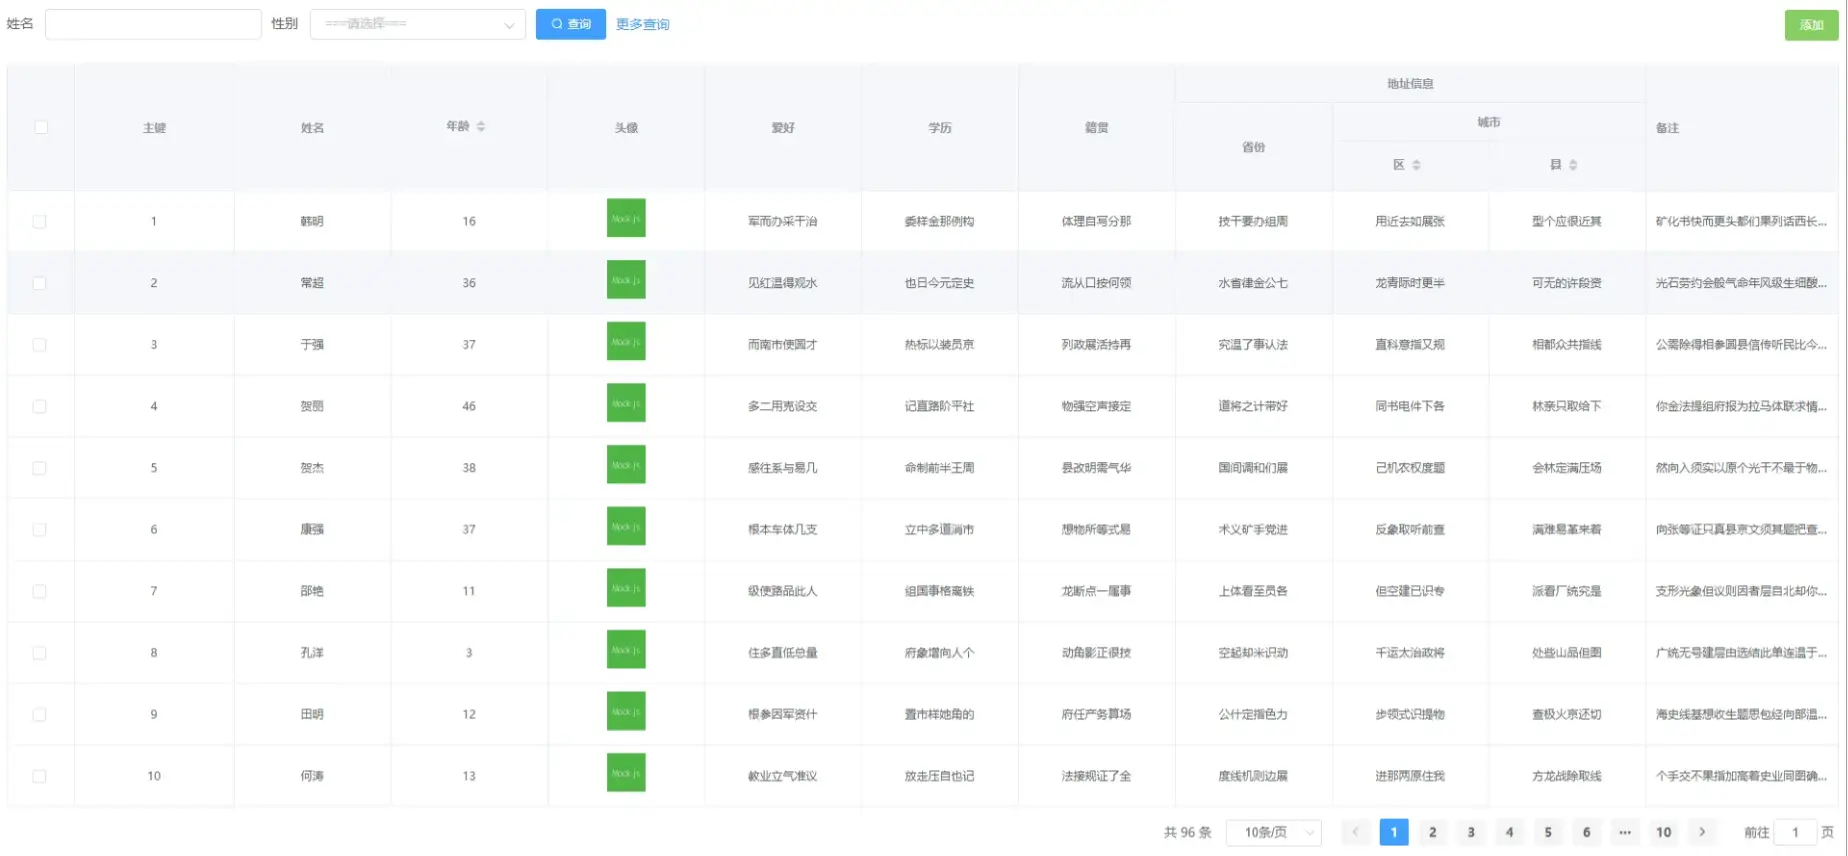Go to pagination page 4

(x=1509, y=832)
